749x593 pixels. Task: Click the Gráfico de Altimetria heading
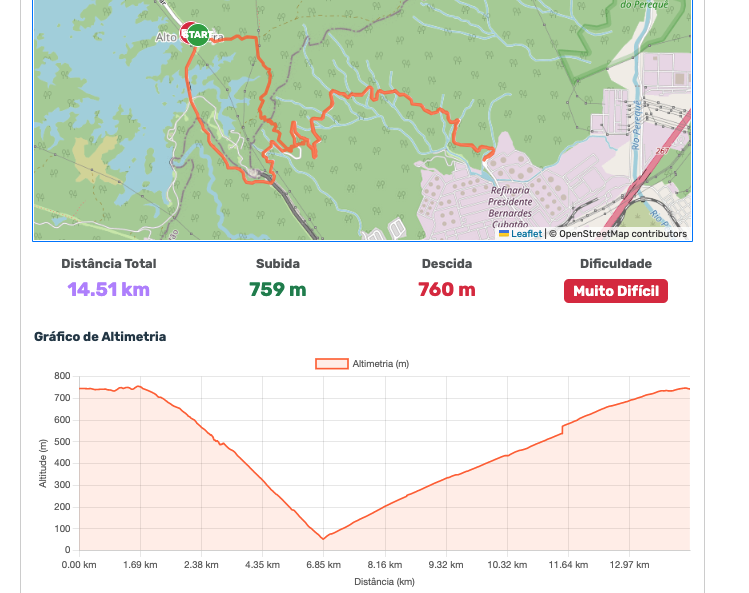100,337
